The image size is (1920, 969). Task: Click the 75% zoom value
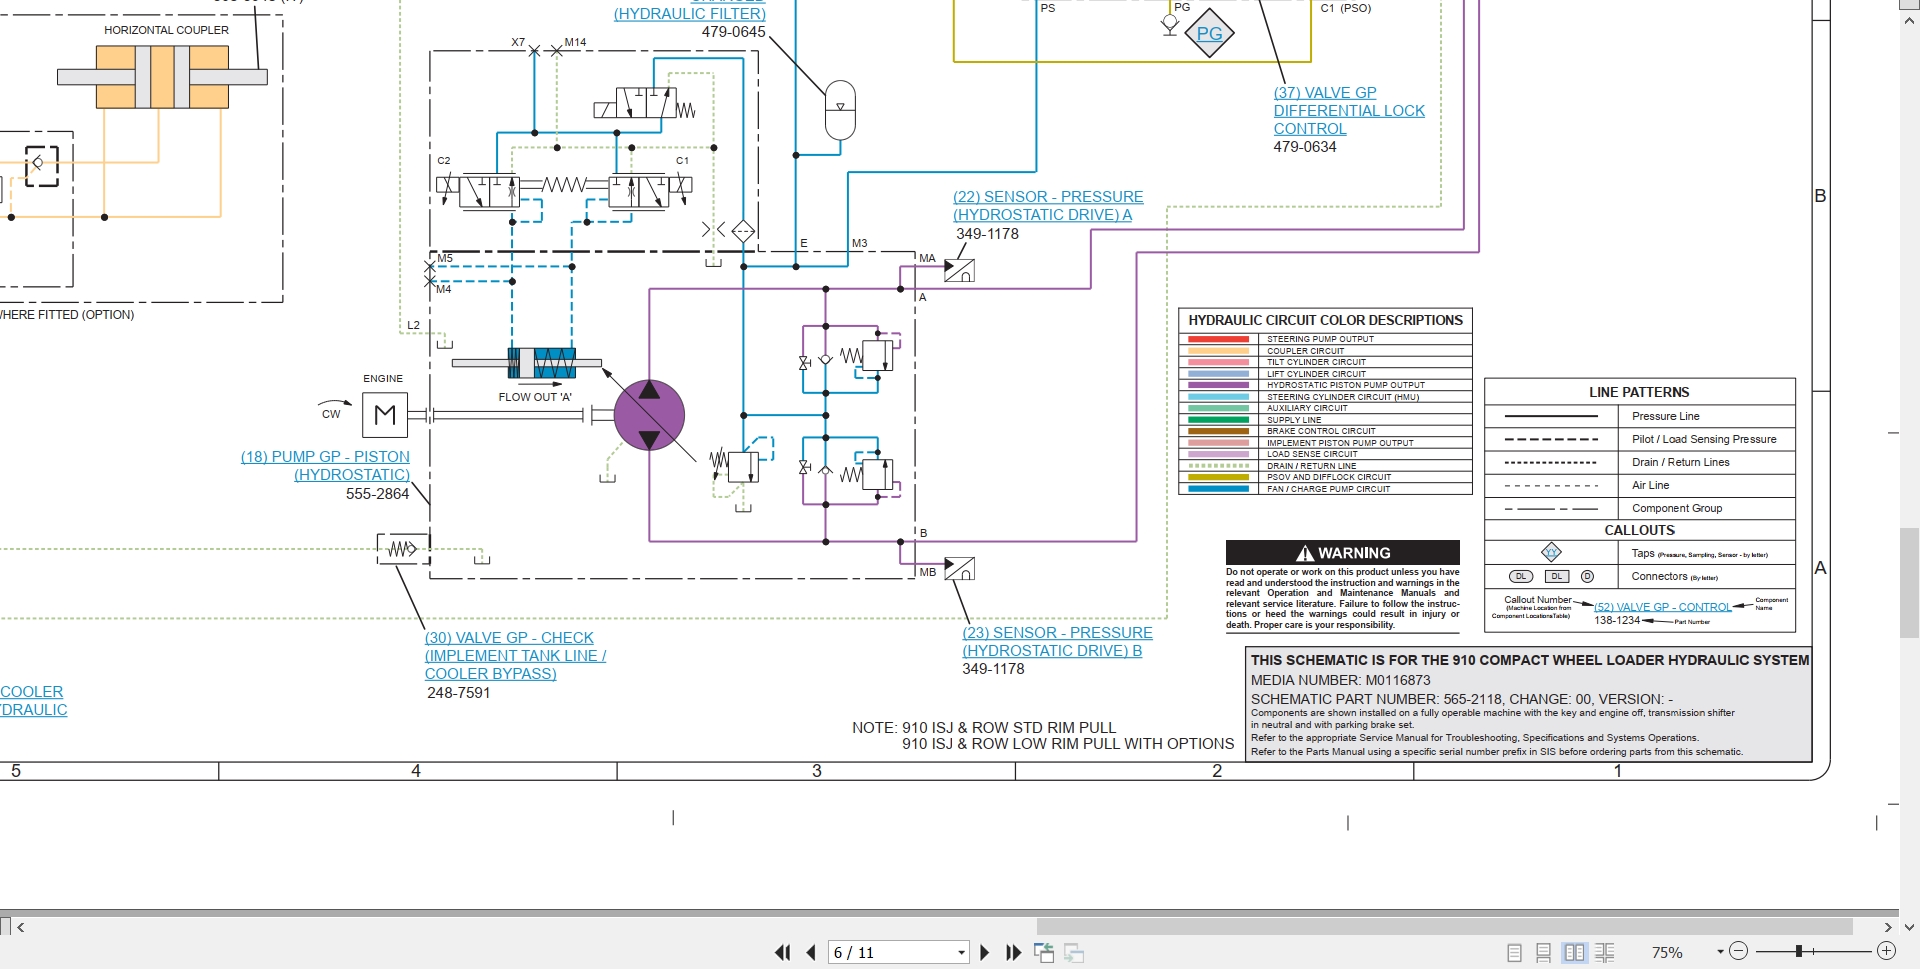pyautogui.click(x=1667, y=953)
